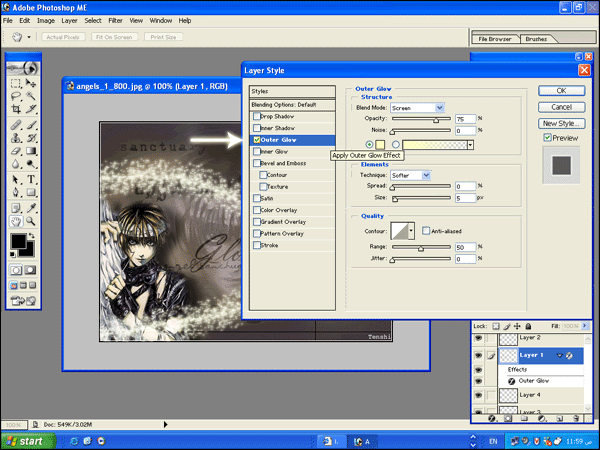The height and width of the screenshot is (450, 600).
Task: Hide Layer 2 with its eye icon
Action: pyautogui.click(x=478, y=338)
